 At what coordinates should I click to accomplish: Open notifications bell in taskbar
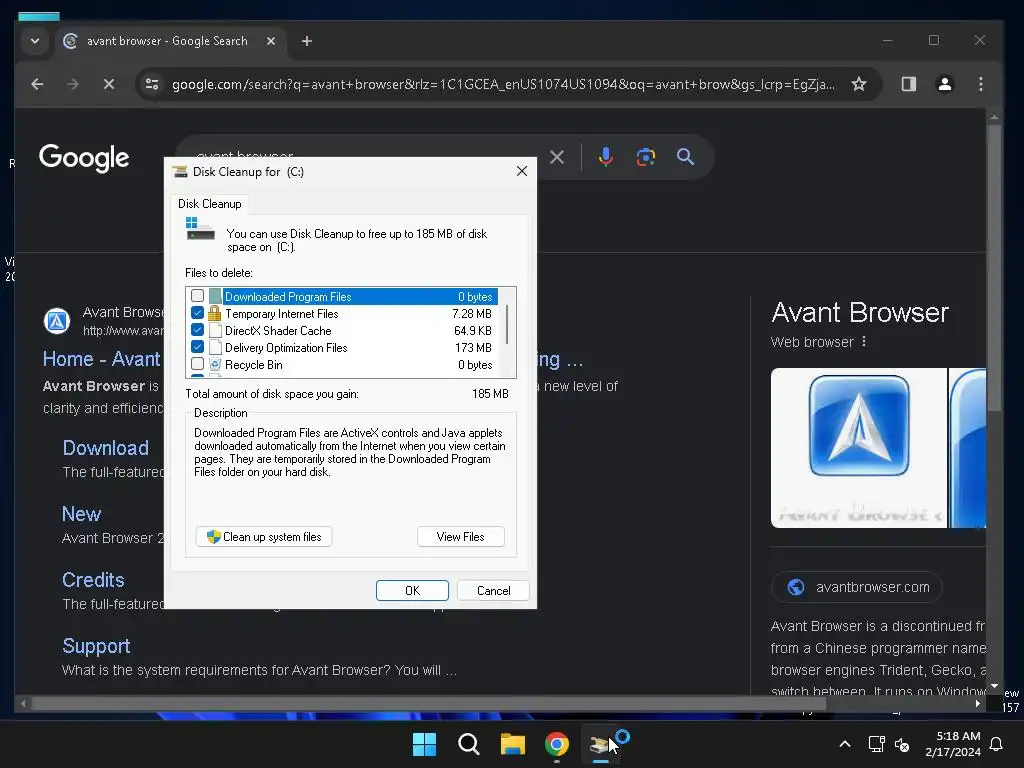tap(997, 744)
